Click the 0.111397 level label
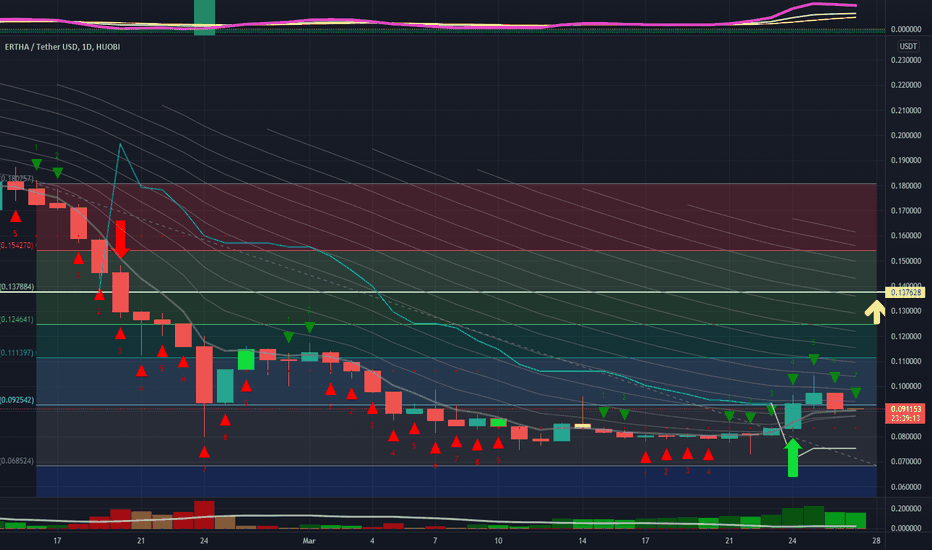Image resolution: width=932 pixels, height=550 pixels. (17, 353)
